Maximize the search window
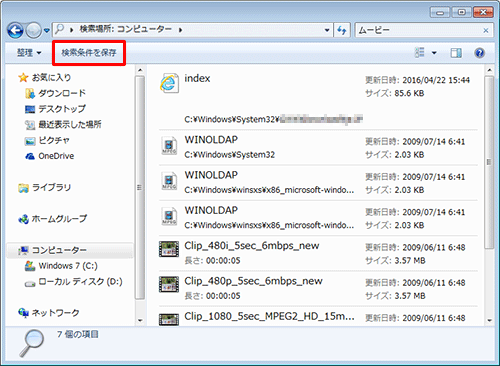The image size is (500, 366). tap(461, 12)
